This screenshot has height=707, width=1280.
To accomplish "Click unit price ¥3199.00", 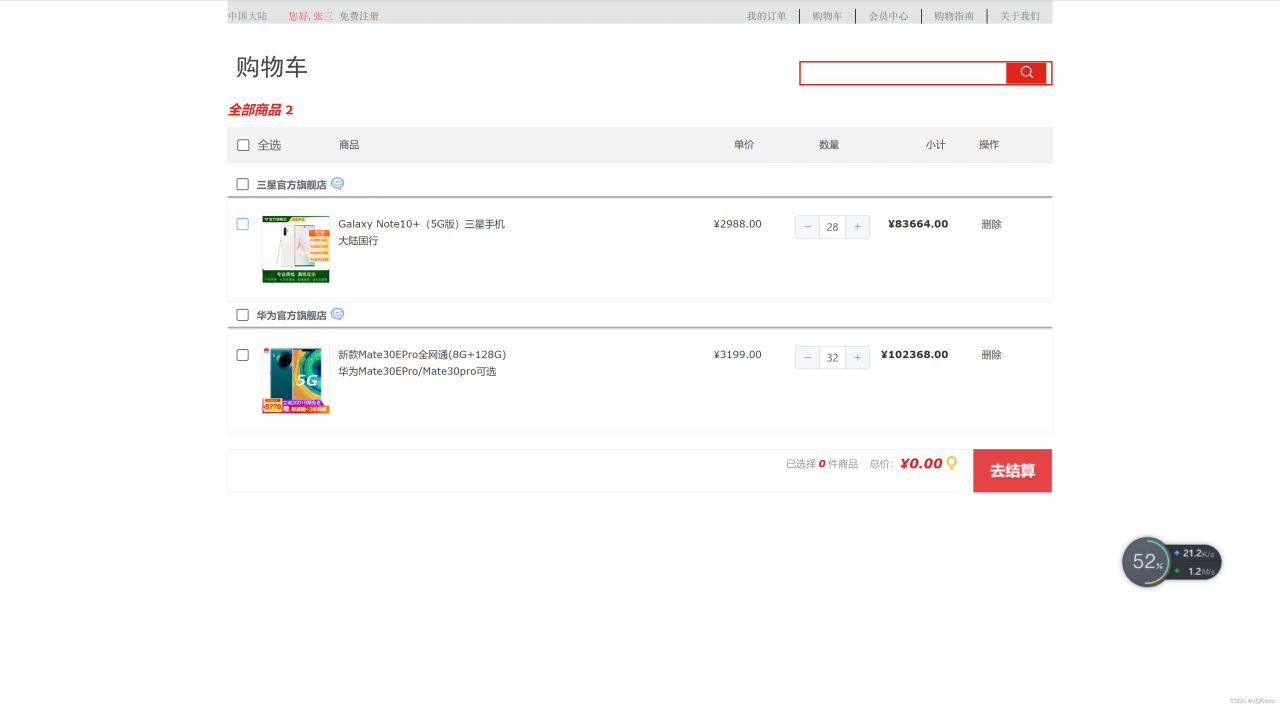I will point(737,355).
